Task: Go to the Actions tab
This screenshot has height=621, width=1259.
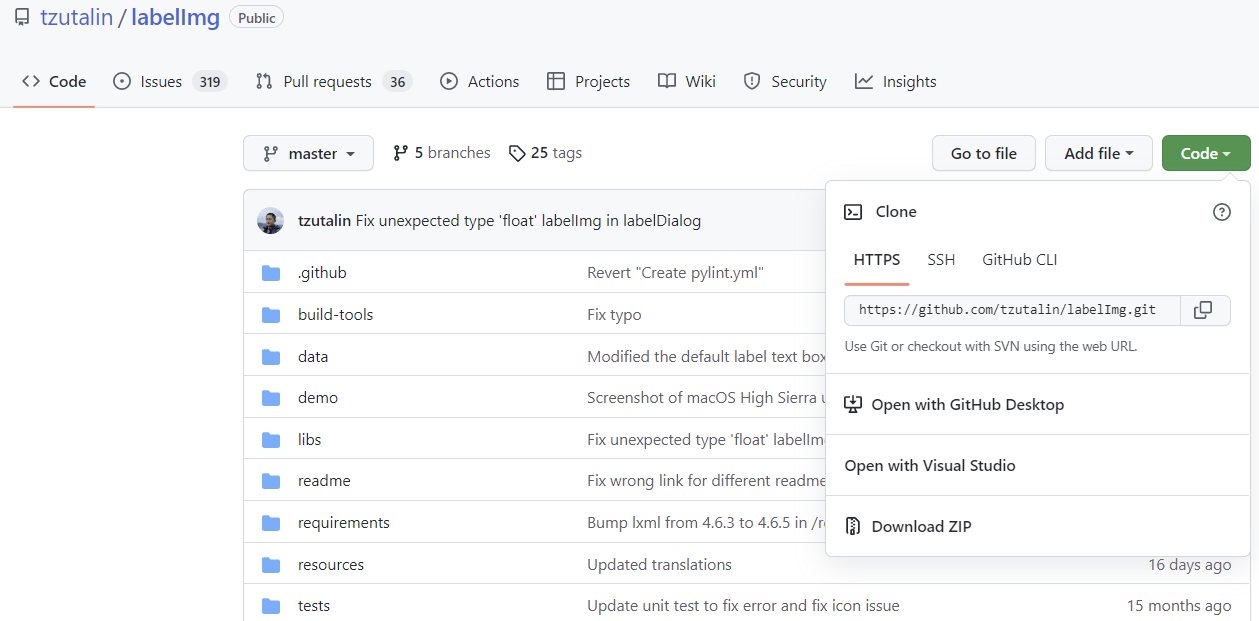Action: point(480,82)
